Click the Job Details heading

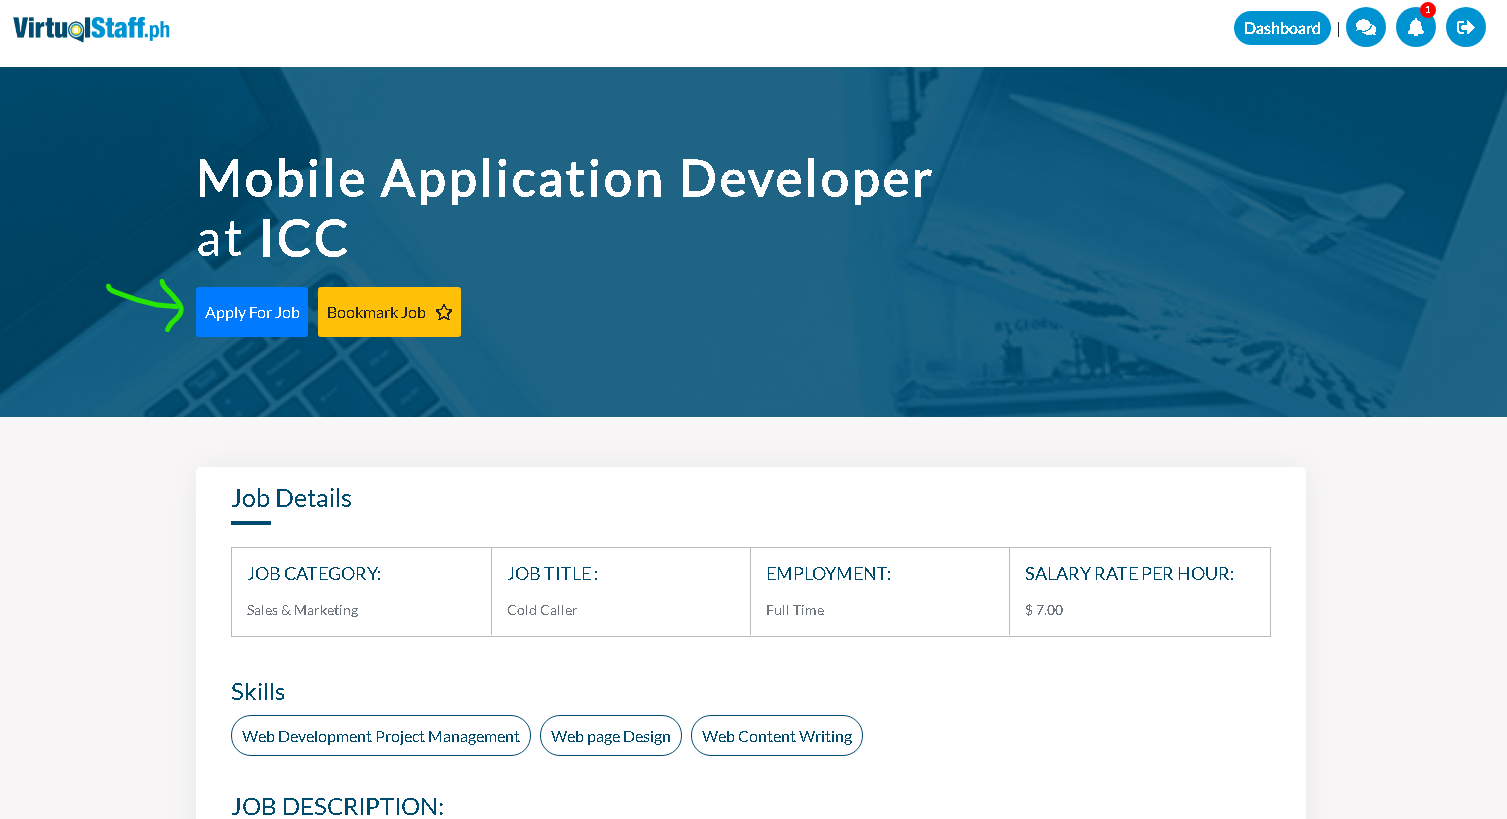click(291, 498)
